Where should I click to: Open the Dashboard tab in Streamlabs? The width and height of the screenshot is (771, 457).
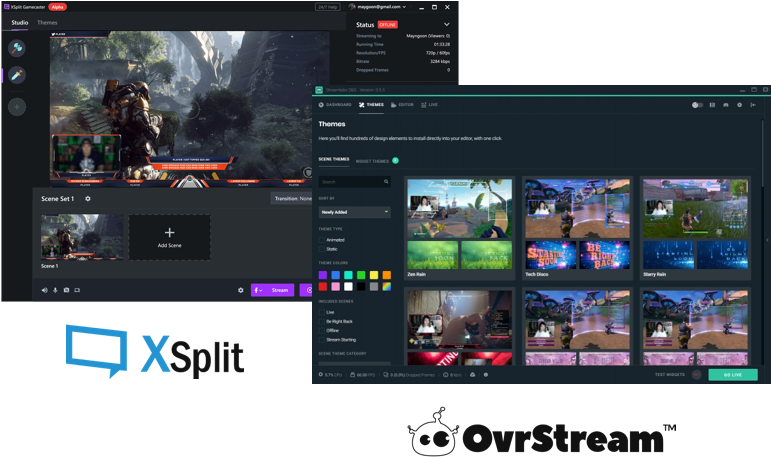[x=335, y=105]
